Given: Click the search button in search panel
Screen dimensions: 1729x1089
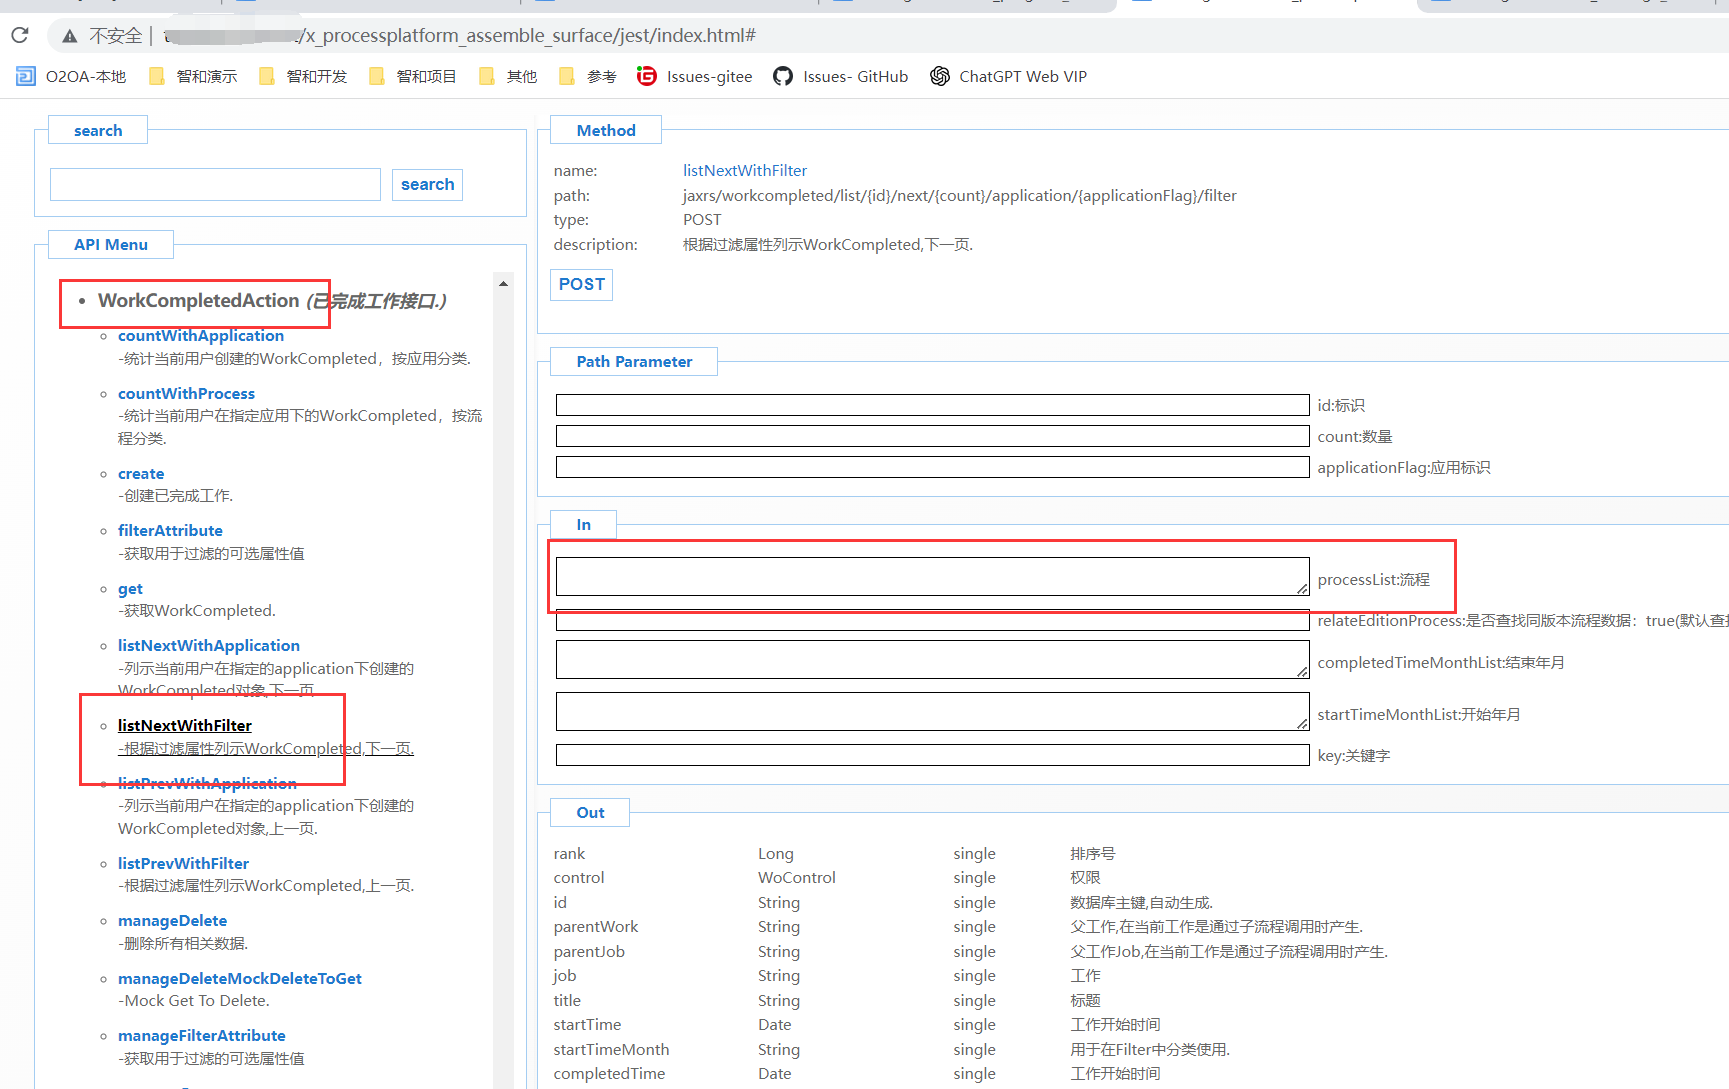Looking at the screenshot, I should point(427,185).
